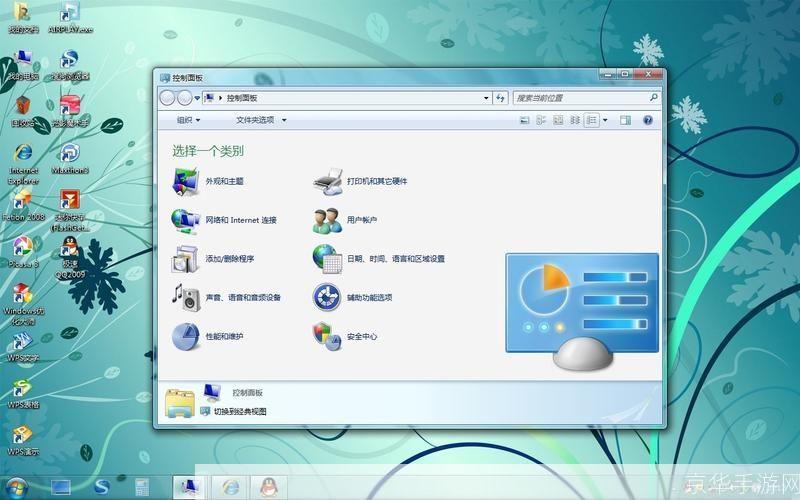The height and width of the screenshot is (500, 800).
Task: Open the 声音、语音和音频设备 speaker icon
Action: point(186,298)
